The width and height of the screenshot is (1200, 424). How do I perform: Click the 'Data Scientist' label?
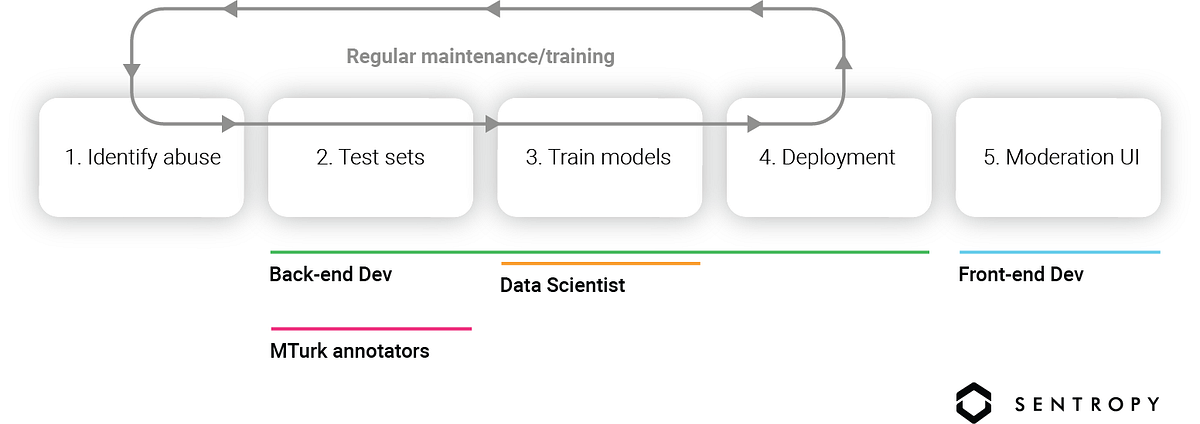tap(562, 285)
